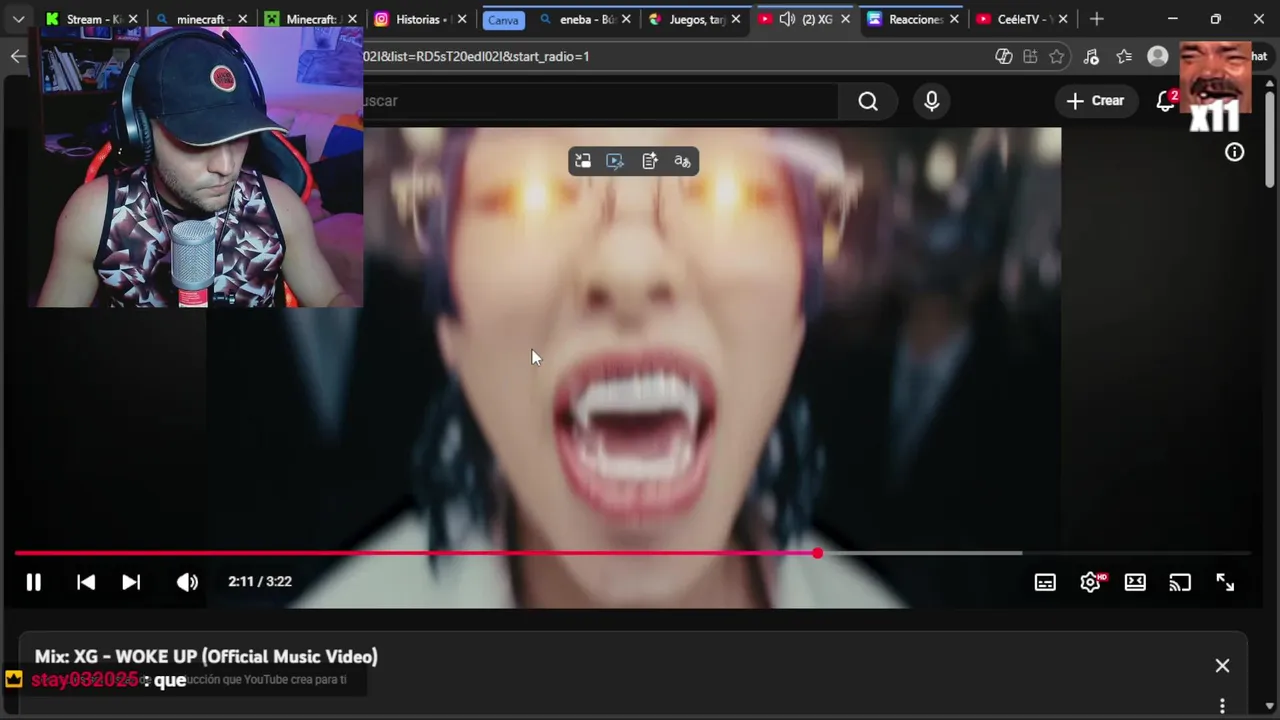Close the eneba tab
Image resolution: width=1280 pixels, height=720 pixels.
(626, 19)
